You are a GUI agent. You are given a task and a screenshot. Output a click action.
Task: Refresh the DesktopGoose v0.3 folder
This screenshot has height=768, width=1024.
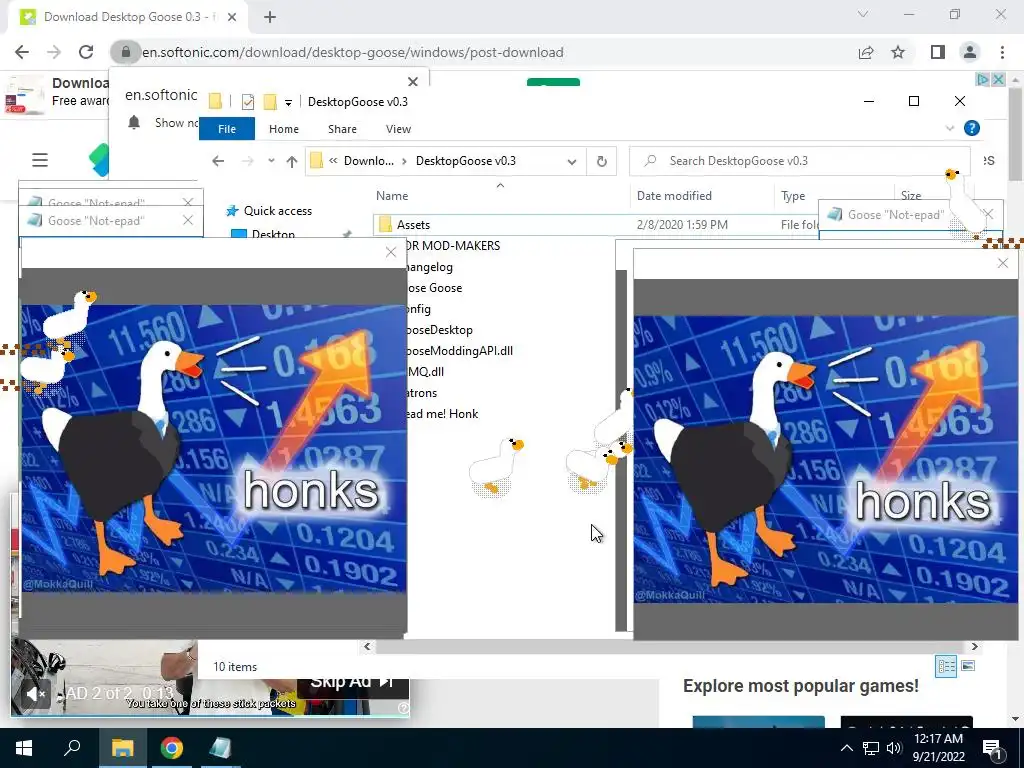601,161
